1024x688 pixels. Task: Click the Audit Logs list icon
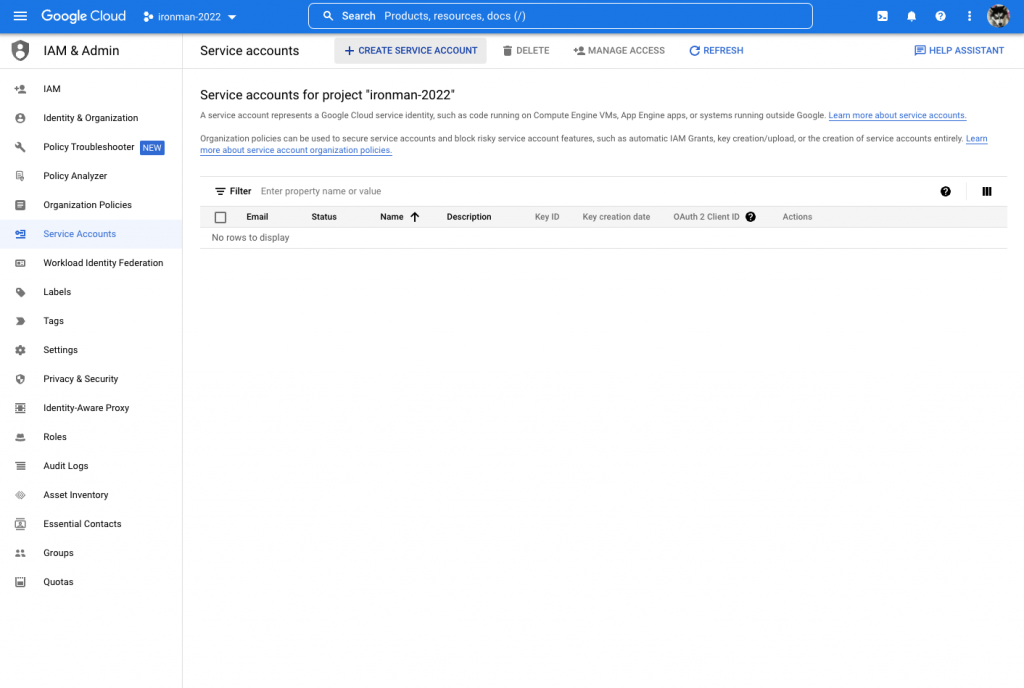[x=20, y=466]
